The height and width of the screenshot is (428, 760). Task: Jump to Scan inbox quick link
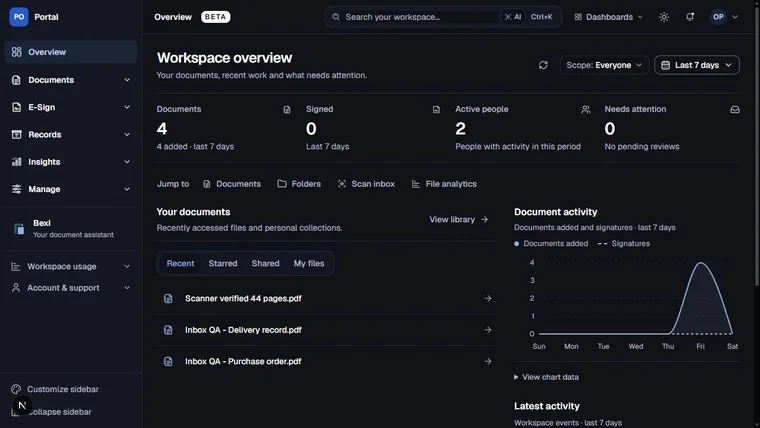(366, 184)
